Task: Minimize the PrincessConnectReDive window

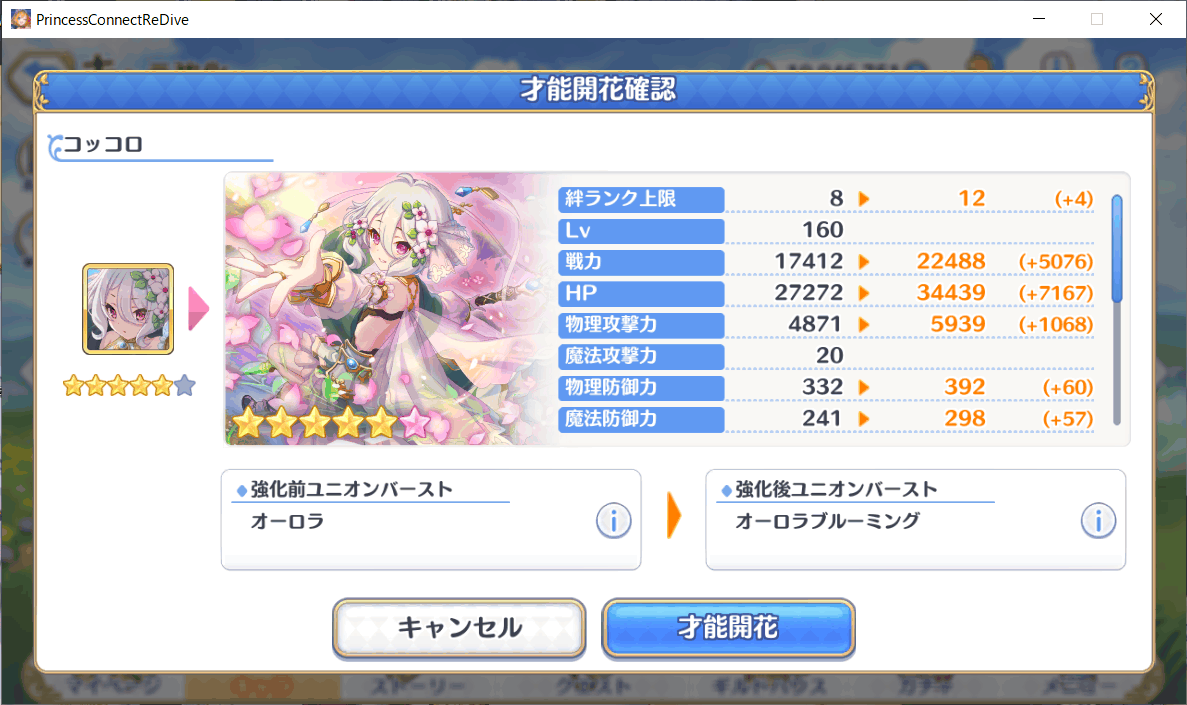Action: click(1039, 19)
